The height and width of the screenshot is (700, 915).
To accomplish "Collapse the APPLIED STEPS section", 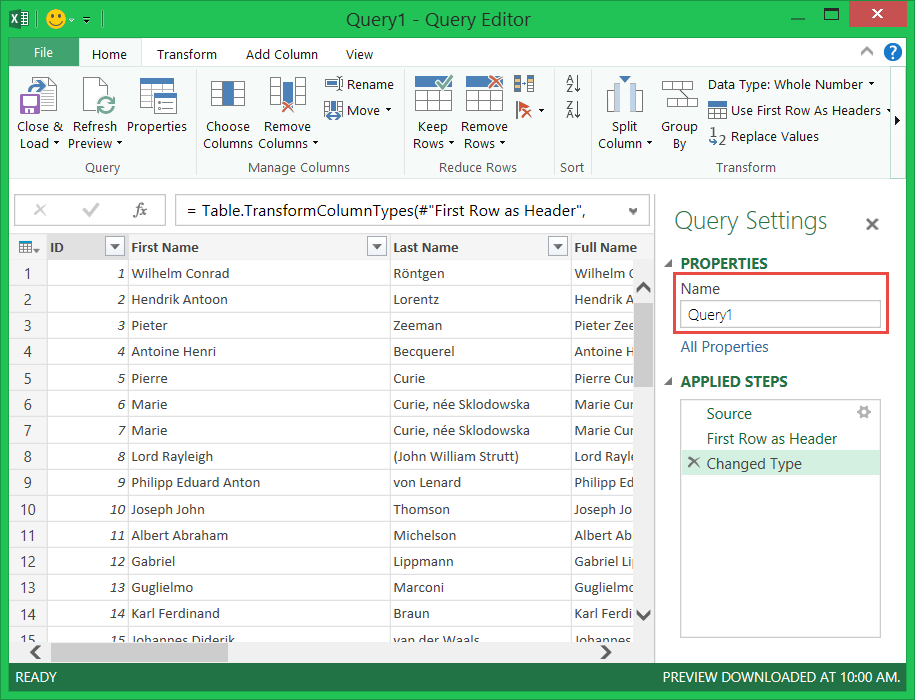I will [x=669, y=382].
